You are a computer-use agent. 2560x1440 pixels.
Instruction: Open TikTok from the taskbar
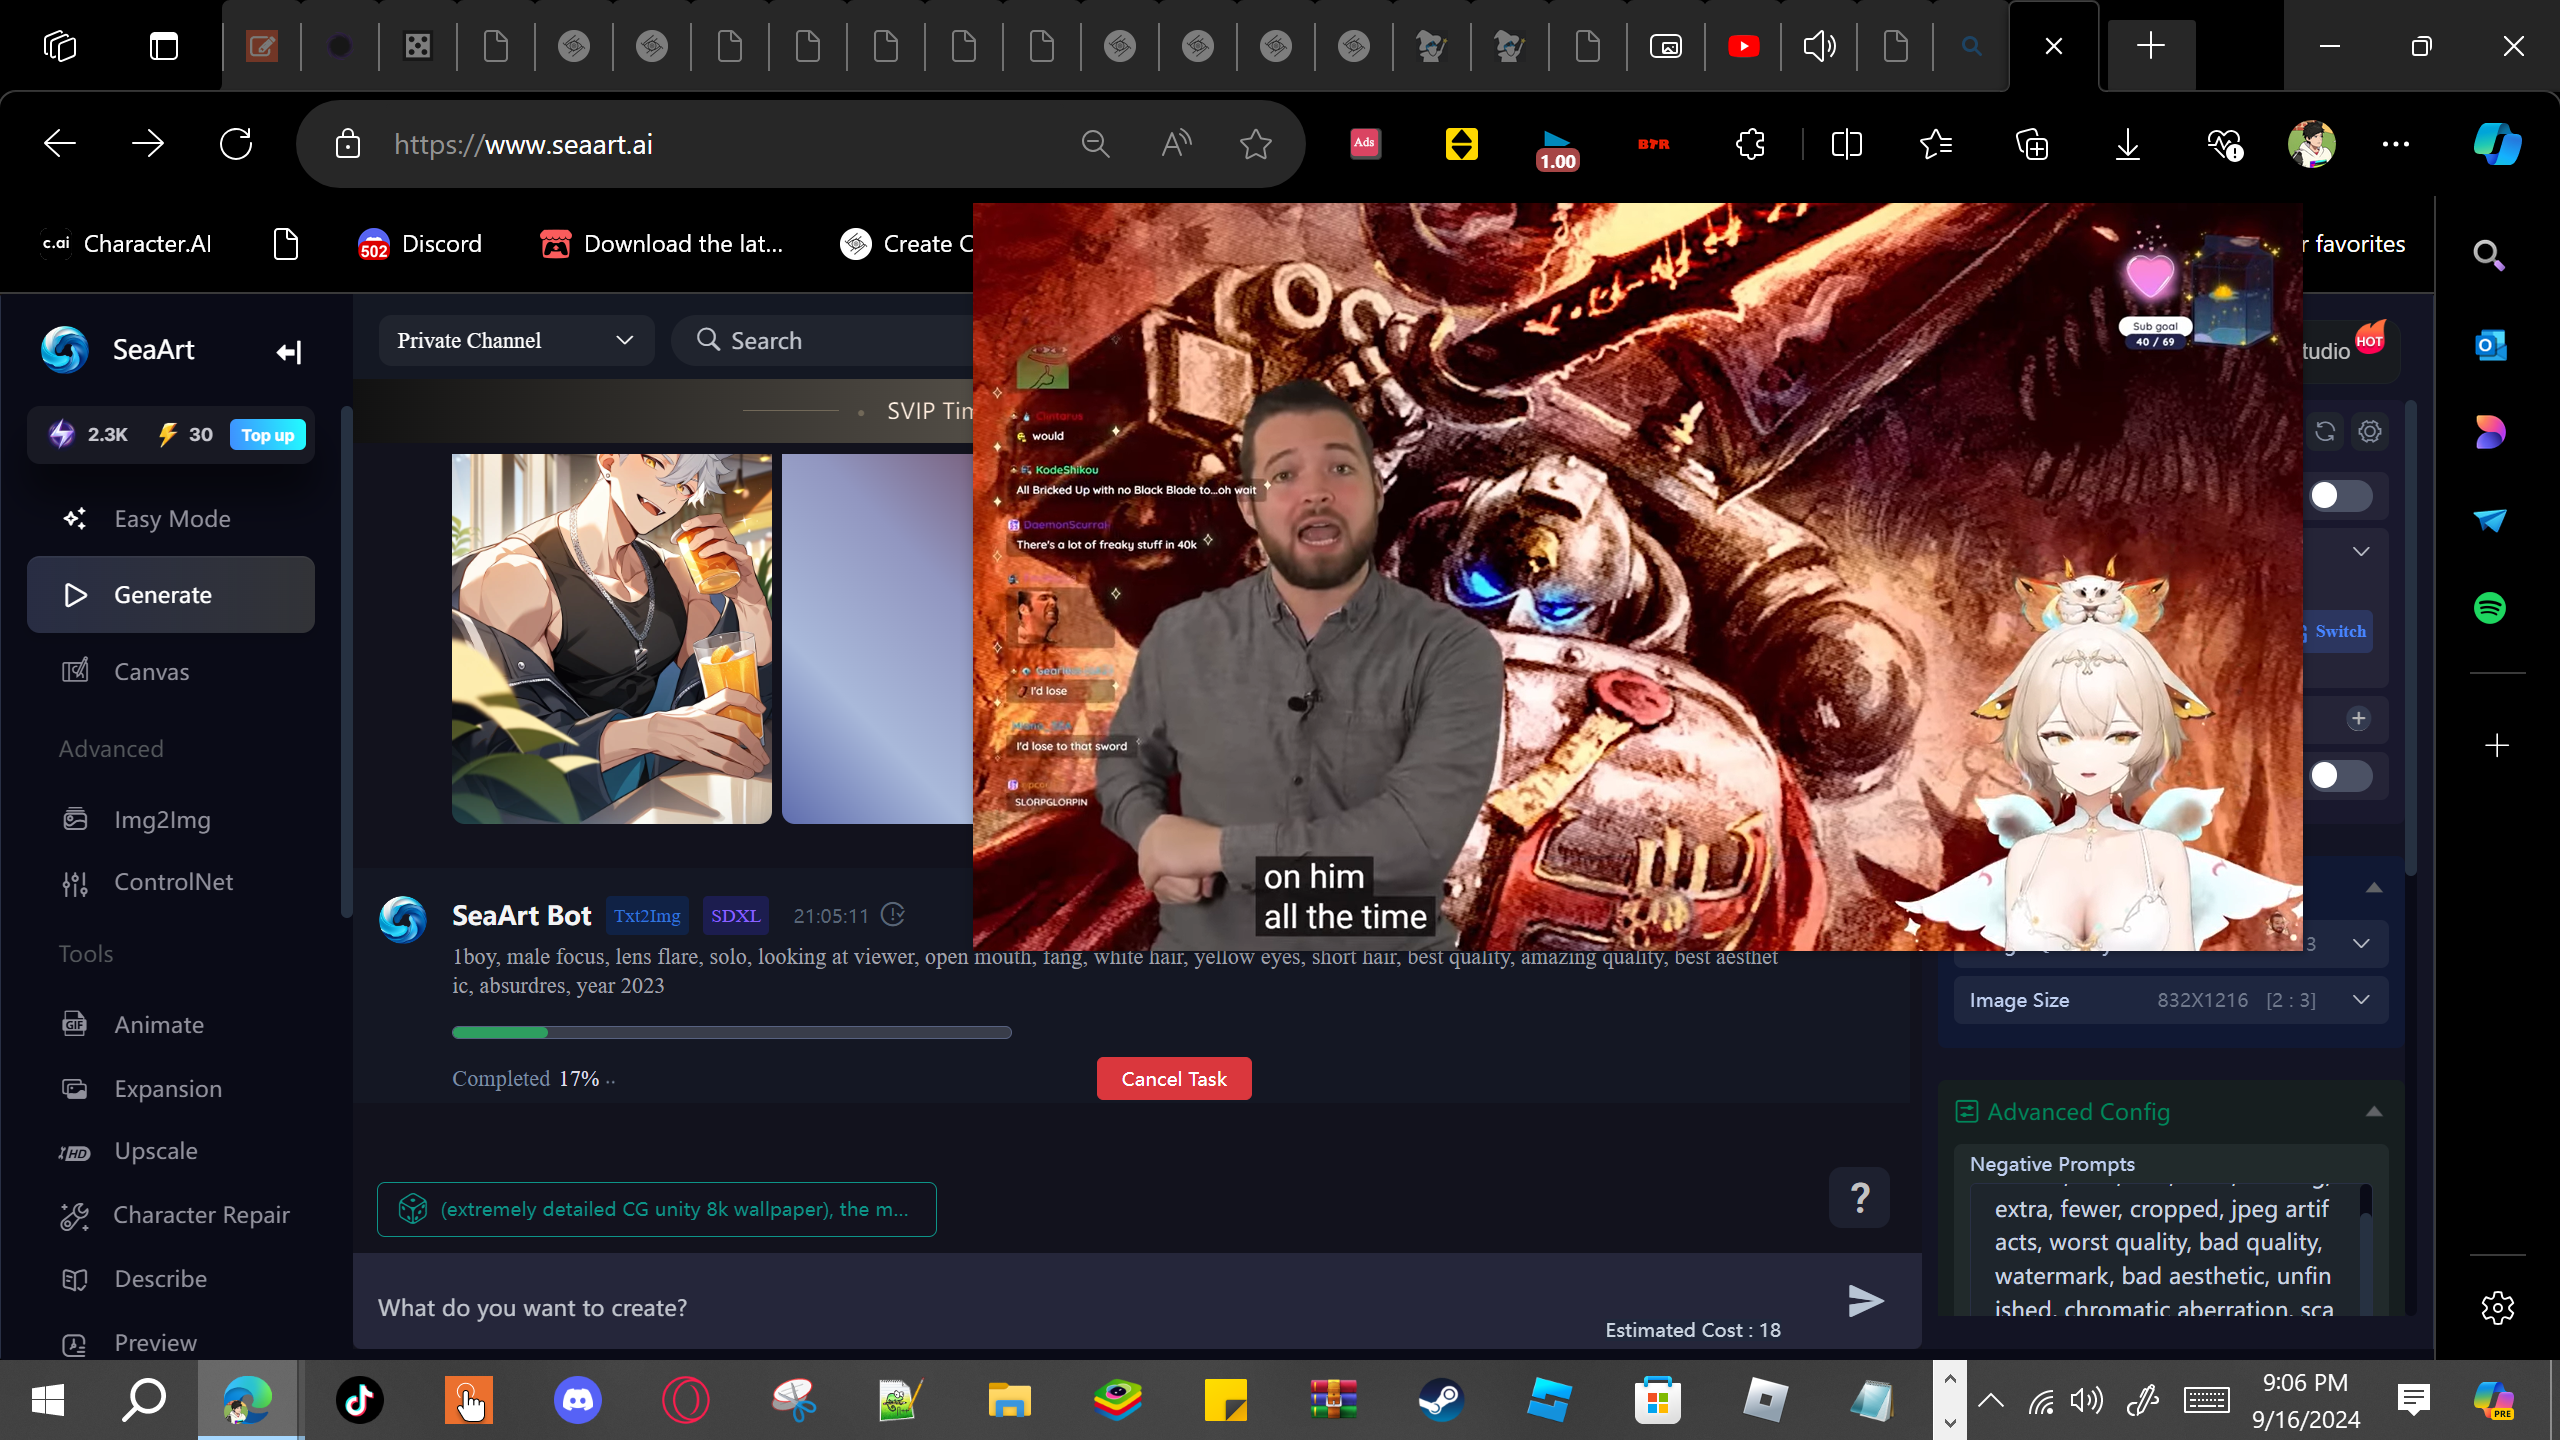tap(360, 1400)
